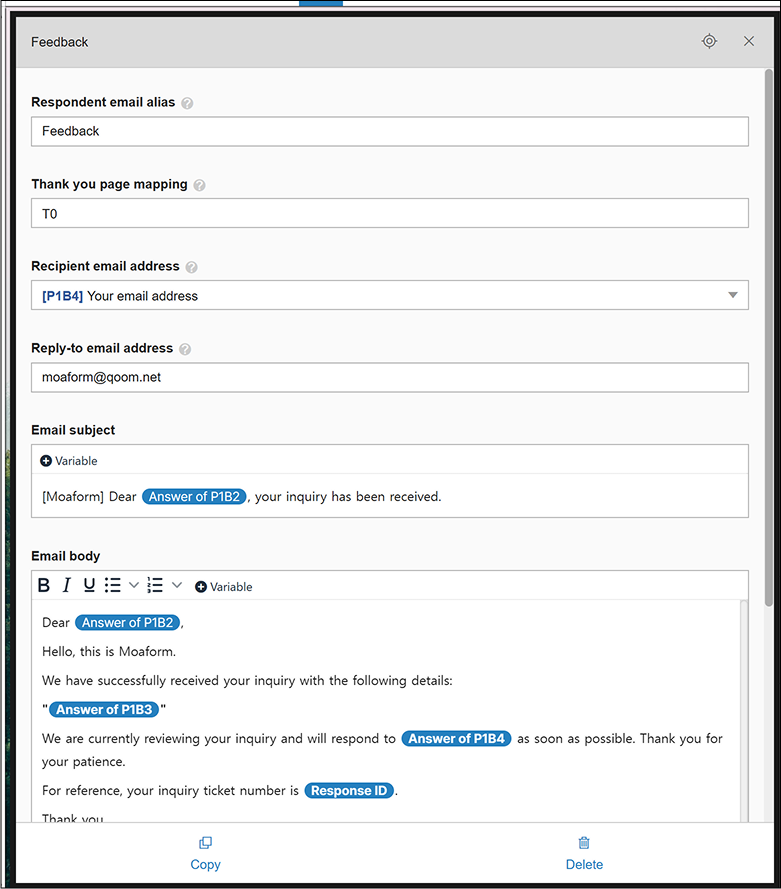
Task: Click the Respondent email alias field
Action: pos(389,132)
